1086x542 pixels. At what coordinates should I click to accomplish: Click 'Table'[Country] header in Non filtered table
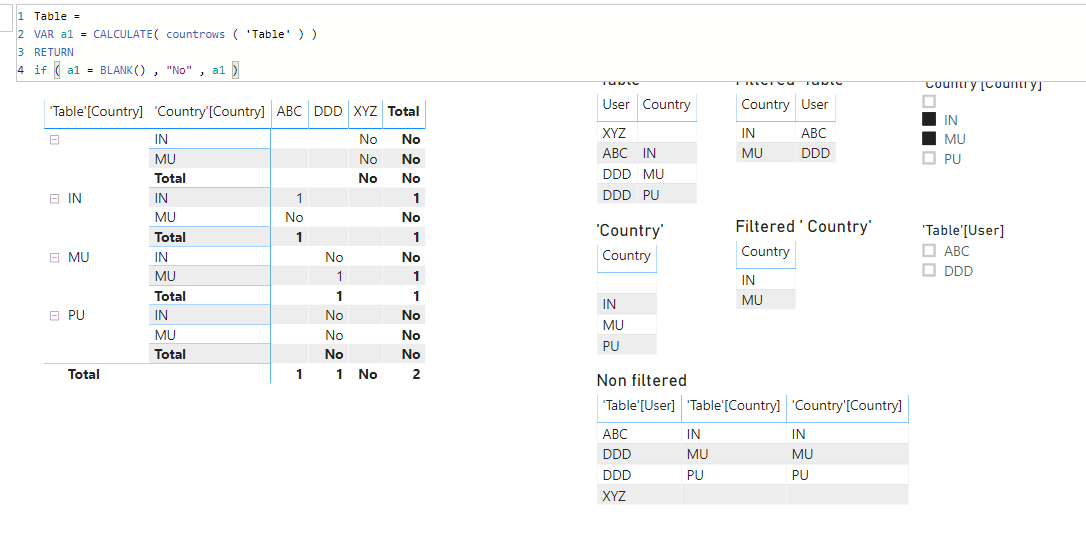(733, 406)
